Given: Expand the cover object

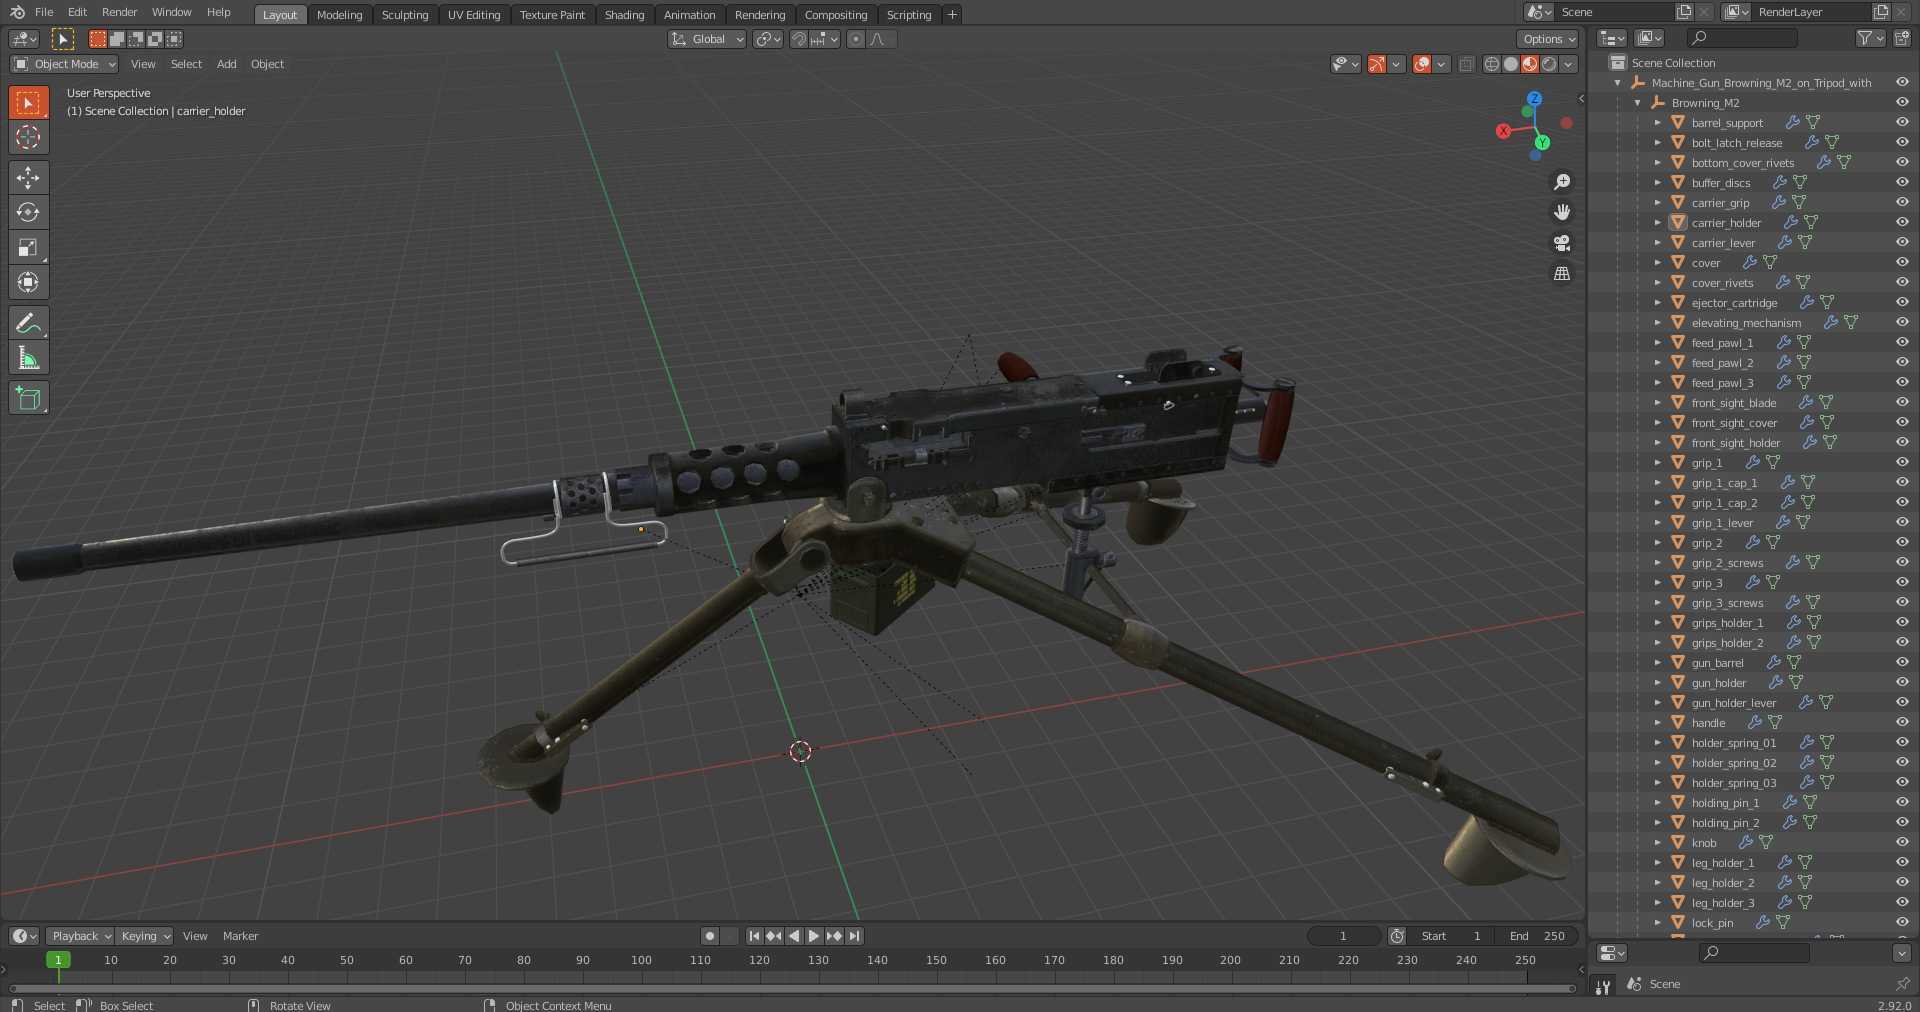Looking at the screenshot, I should [1657, 262].
